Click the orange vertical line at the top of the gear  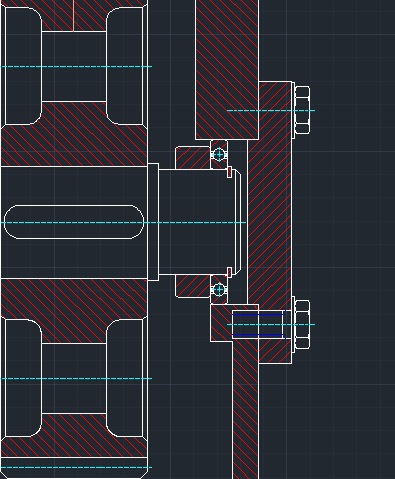pyautogui.click(x=73, y=16)
